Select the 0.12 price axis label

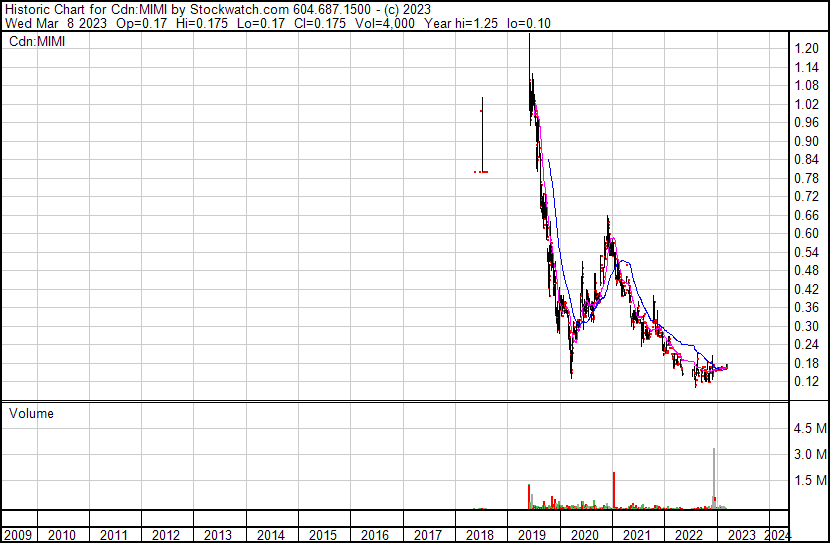click(x=806, y=382)
